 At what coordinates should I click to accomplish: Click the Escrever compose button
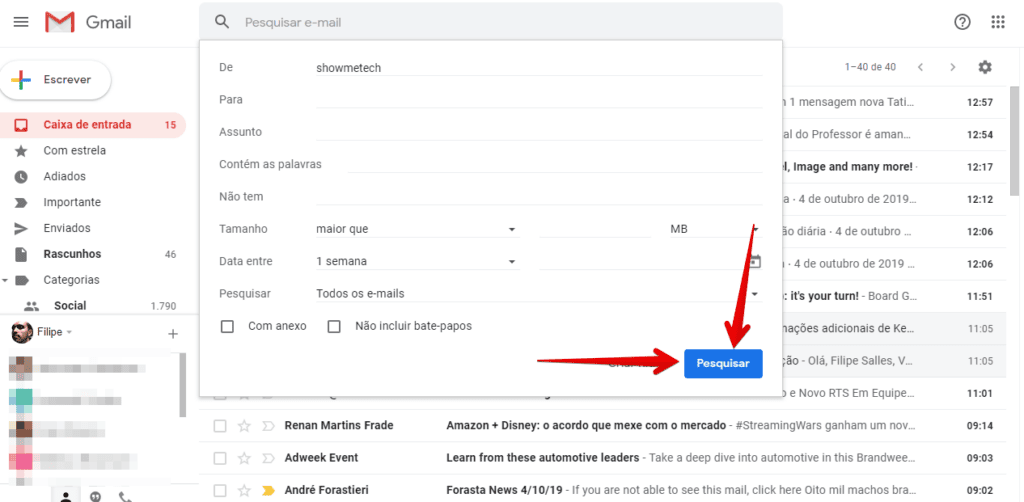pyautogui.click(x=56, y=80)
